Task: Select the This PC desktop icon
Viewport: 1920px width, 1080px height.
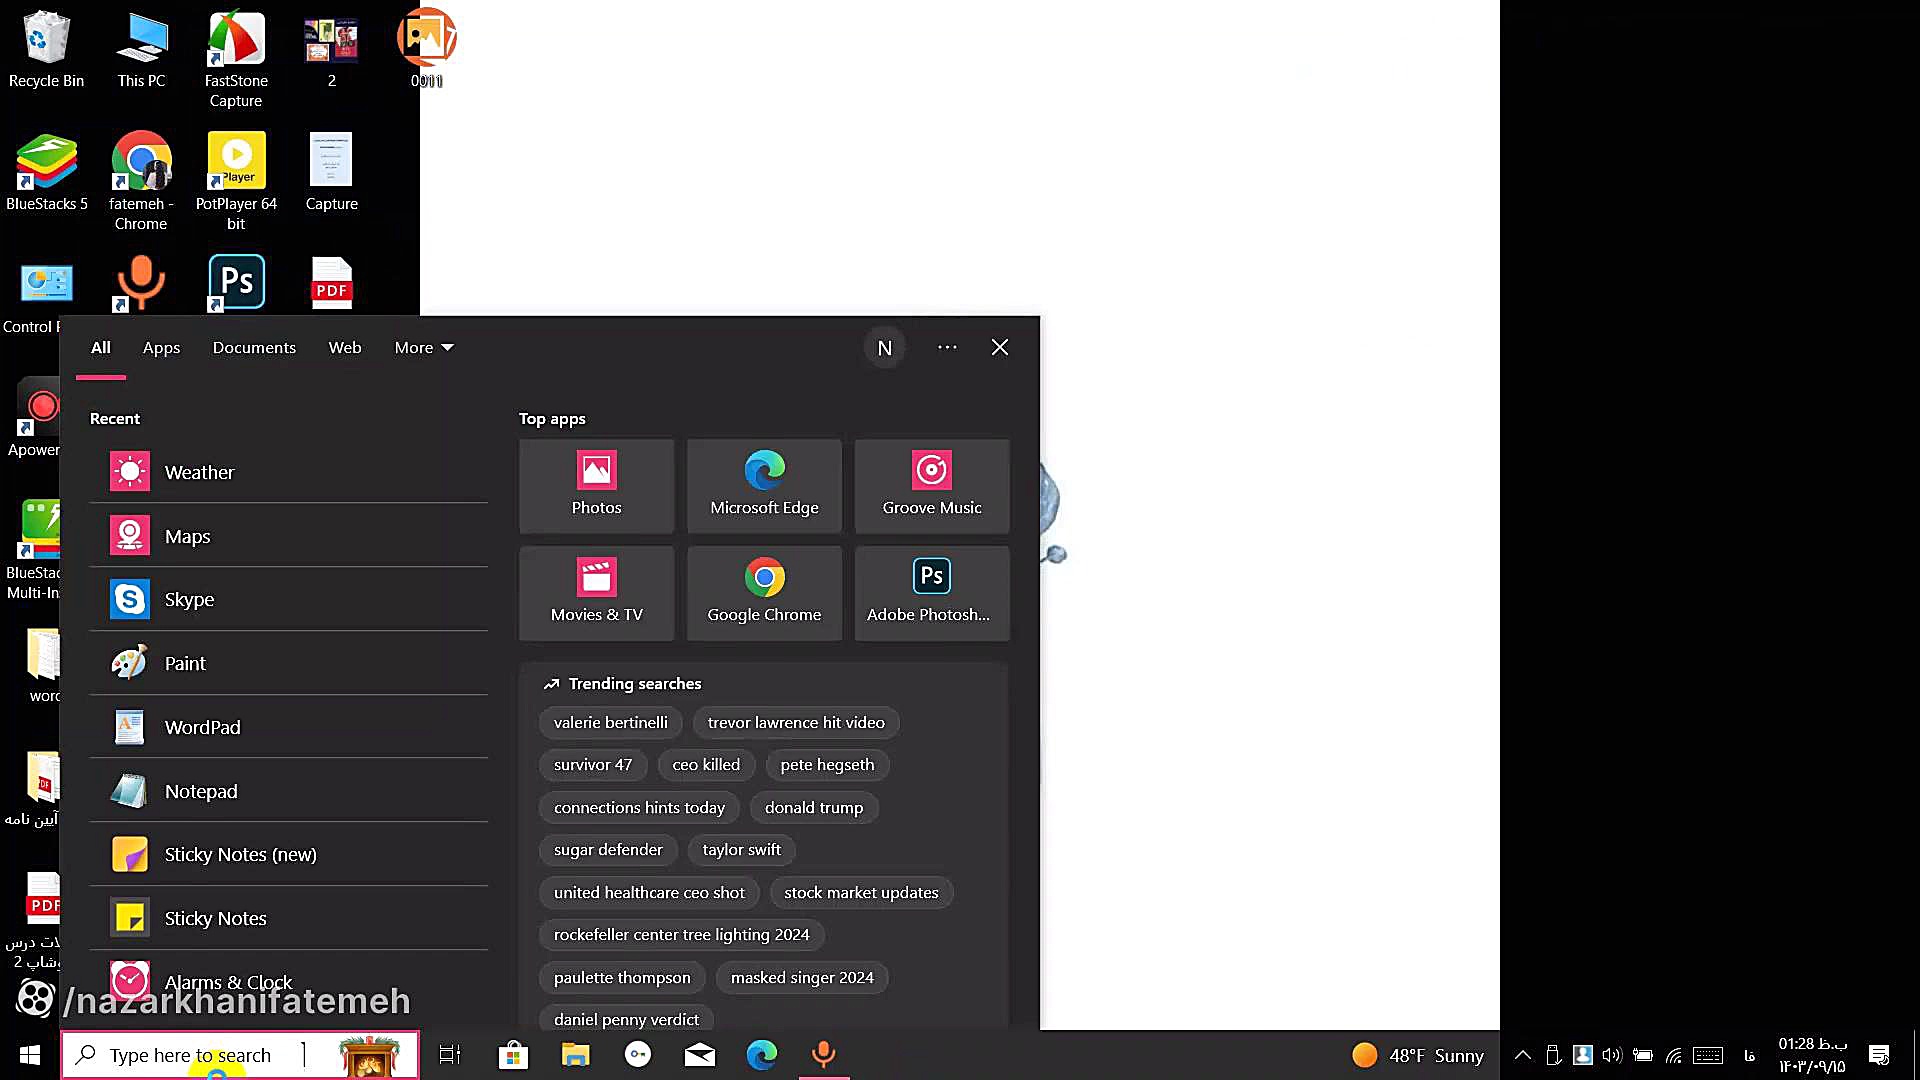Action: pyautogui.click(x=141, y=50)
